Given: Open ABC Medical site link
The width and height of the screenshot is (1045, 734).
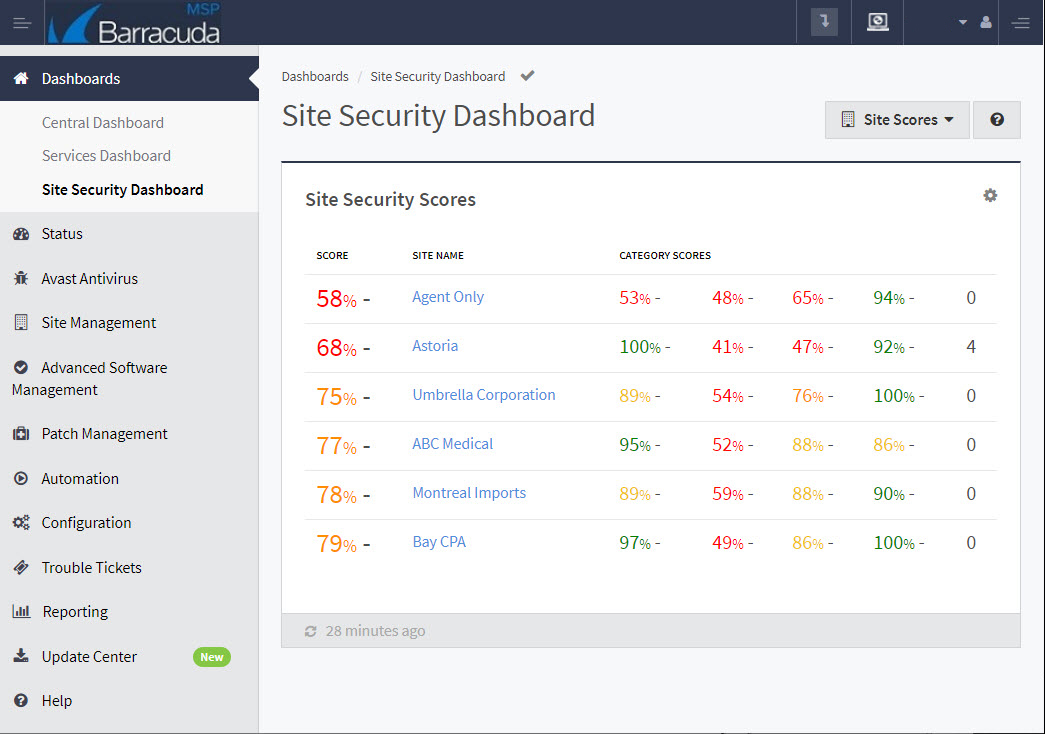Looking at the screenshot, I should point(453,444).
